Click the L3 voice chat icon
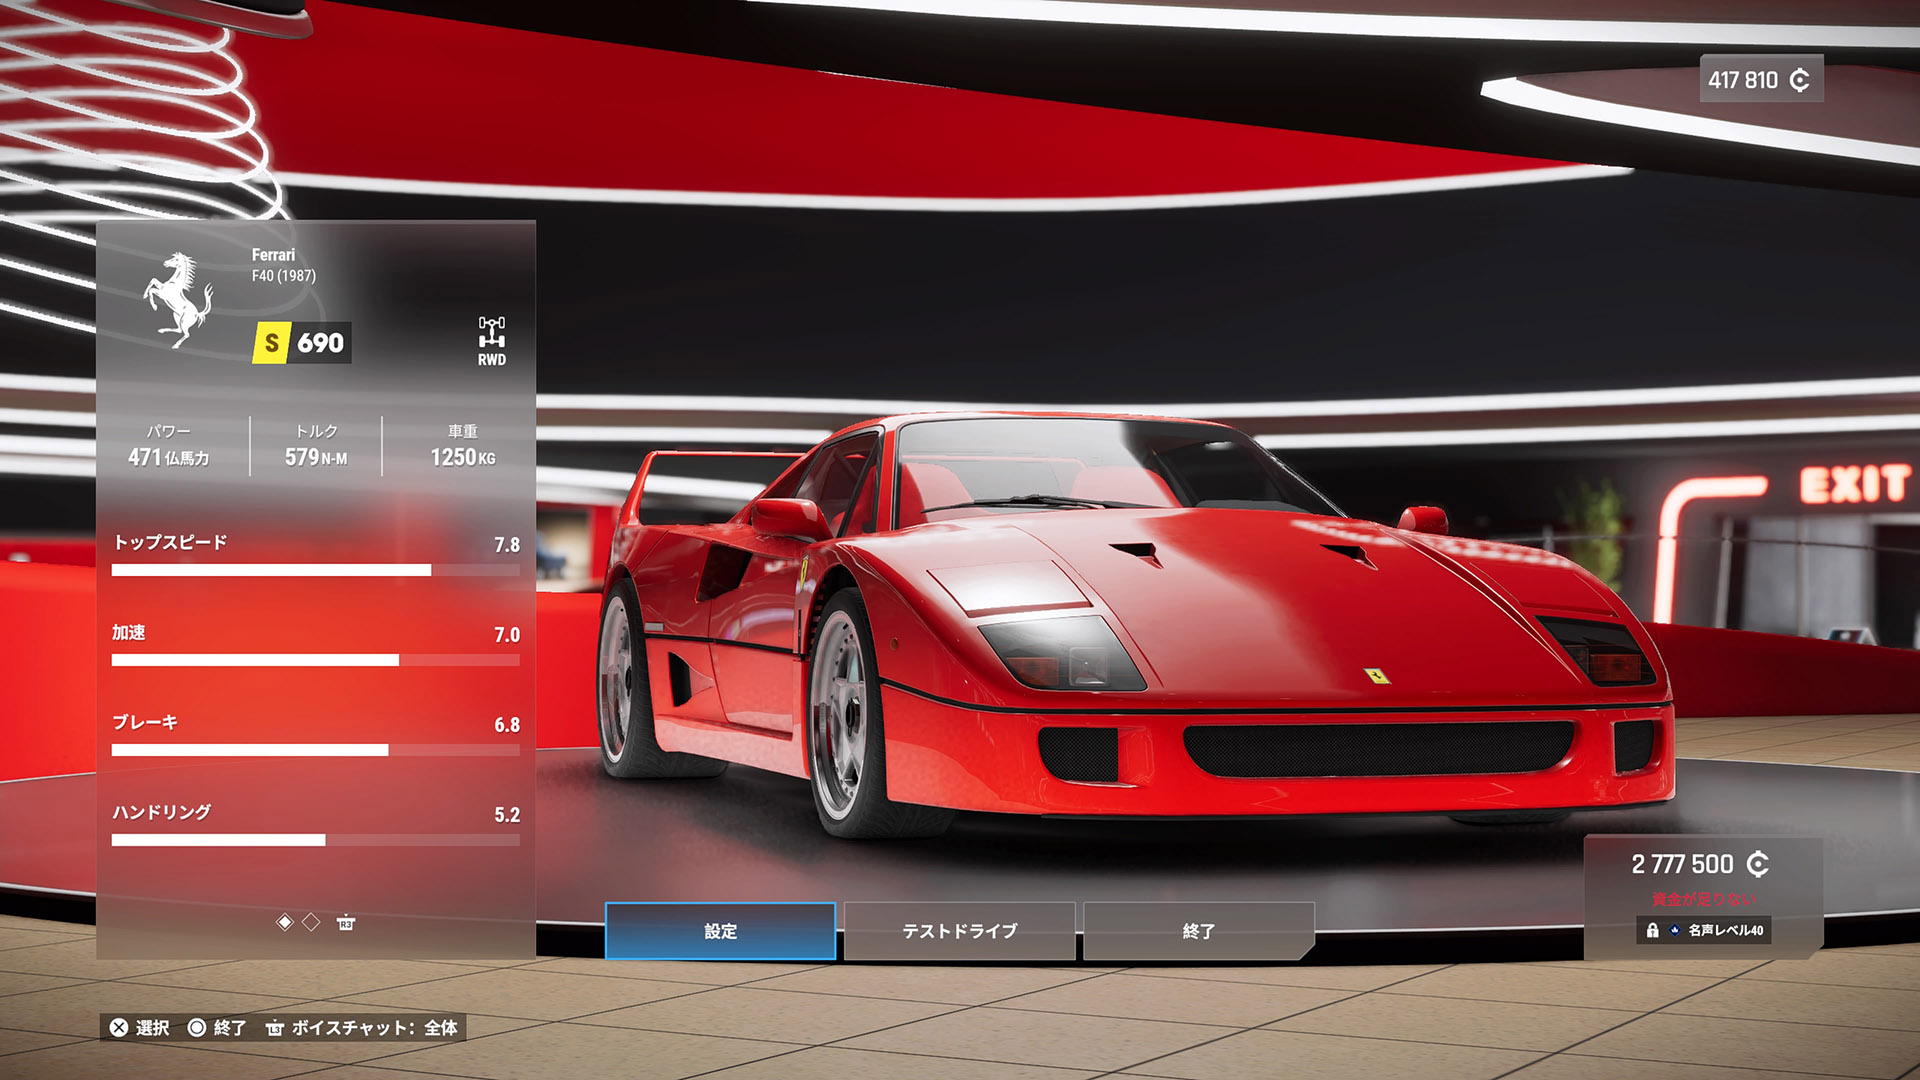Screen dimensions: 1920x1080 pyautogui.click(x=275, y=1028)
